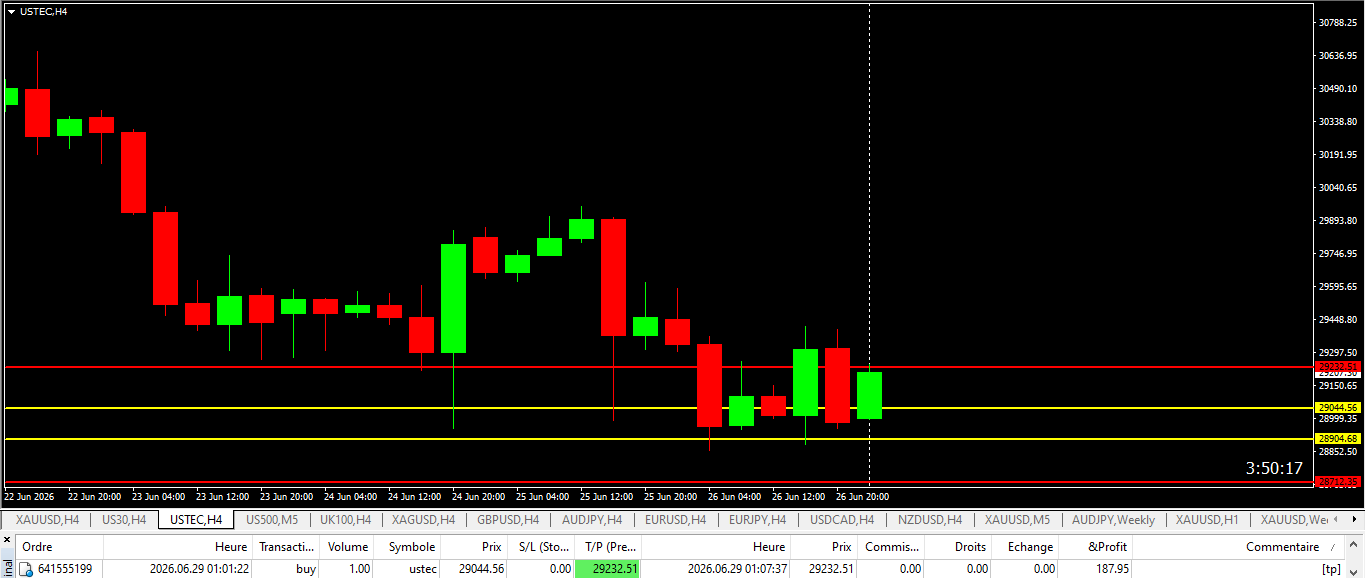Sort by the Ordre column header
The width and height of the screenshot is (1365, 578).
tap(38, 547)
